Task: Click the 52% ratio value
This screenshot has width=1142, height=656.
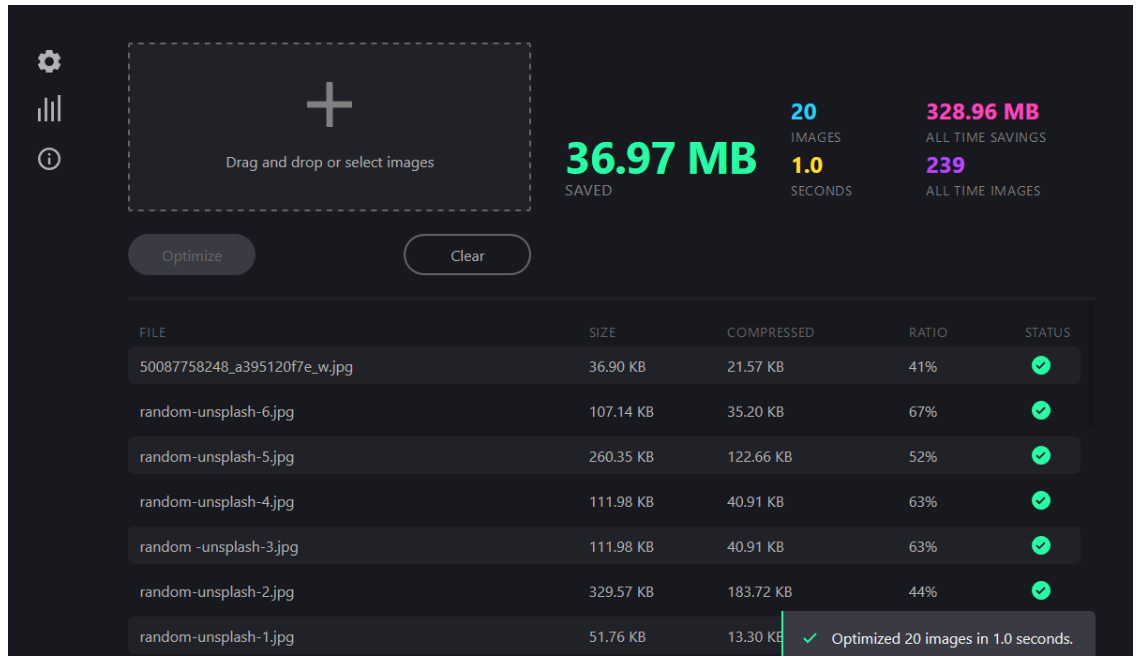Action: click(x=922, y=457)
